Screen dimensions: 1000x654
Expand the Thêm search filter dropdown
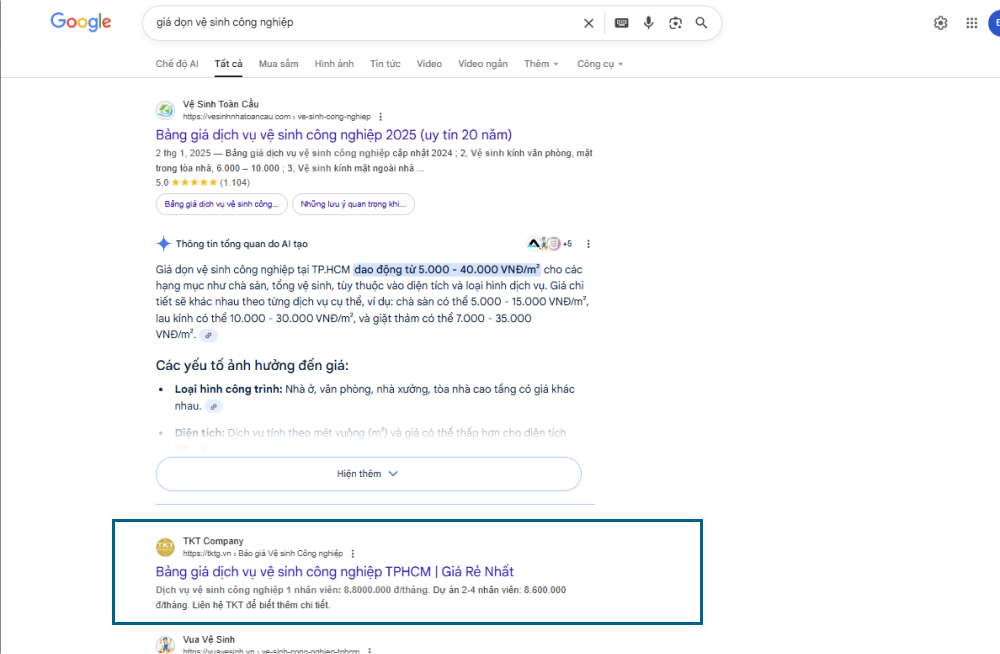[542, 64]
